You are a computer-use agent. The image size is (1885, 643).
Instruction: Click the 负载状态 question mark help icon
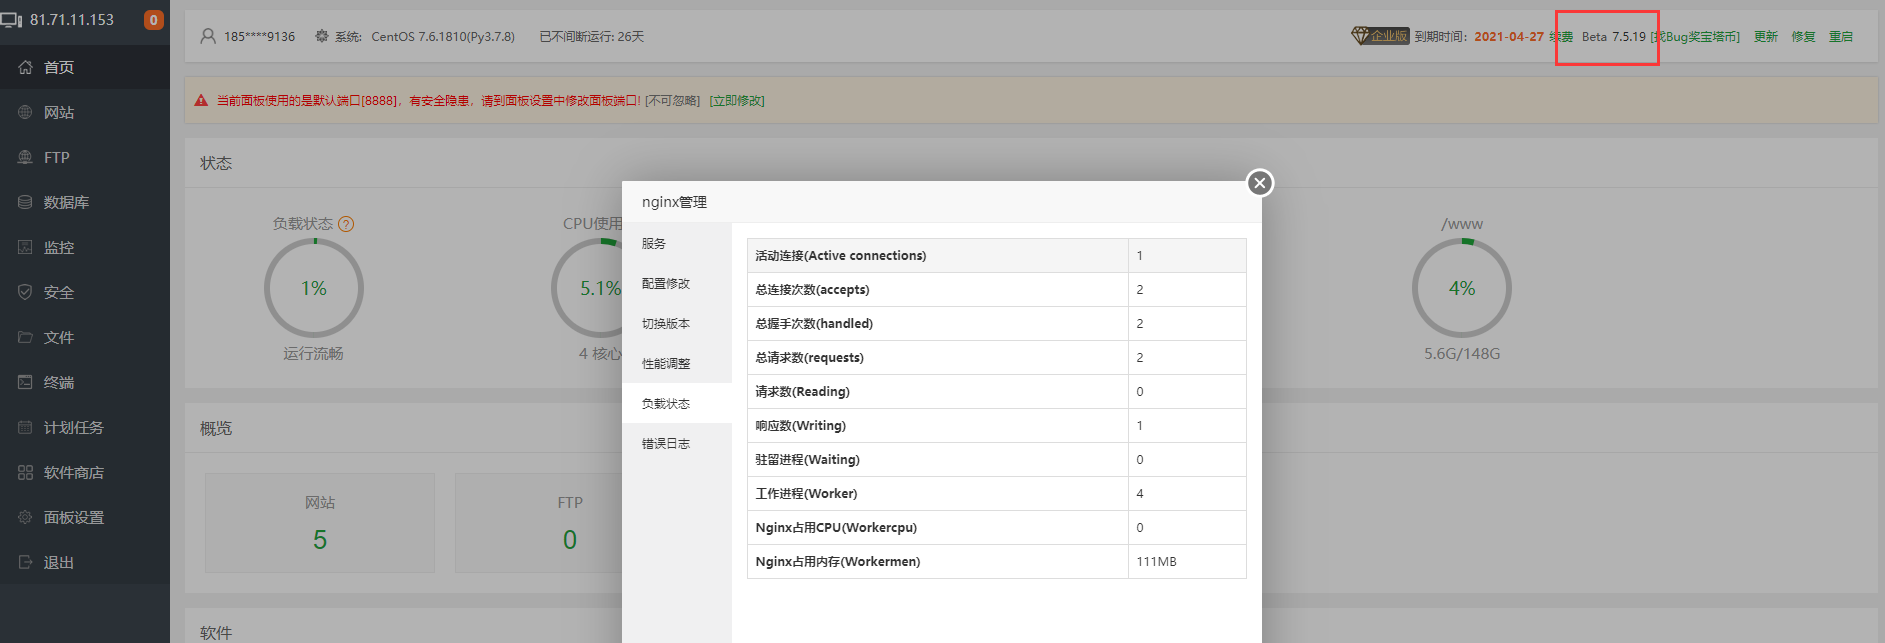click(346, 224)
